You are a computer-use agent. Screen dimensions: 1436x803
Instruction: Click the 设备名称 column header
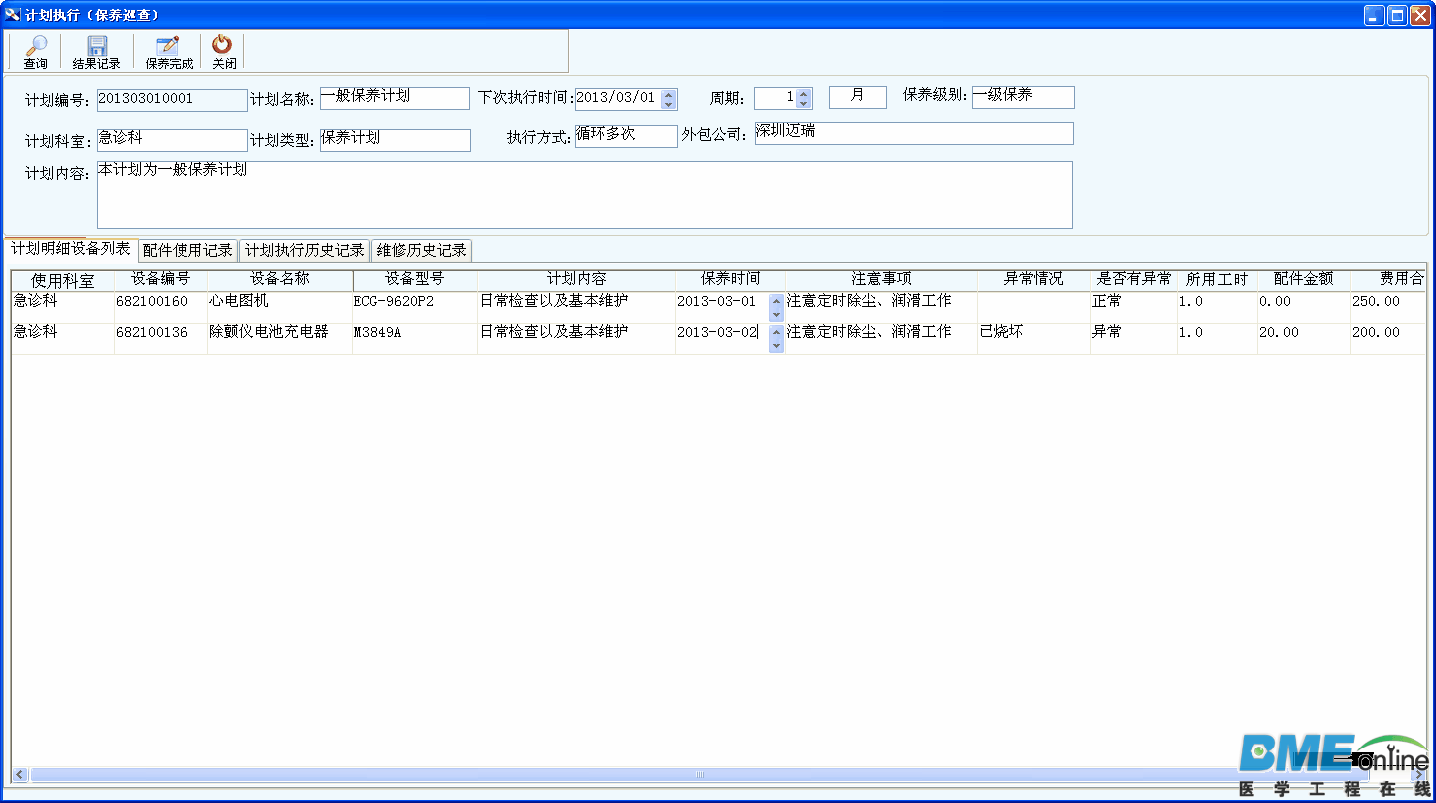pyautogui.click(x=280, y=279)
